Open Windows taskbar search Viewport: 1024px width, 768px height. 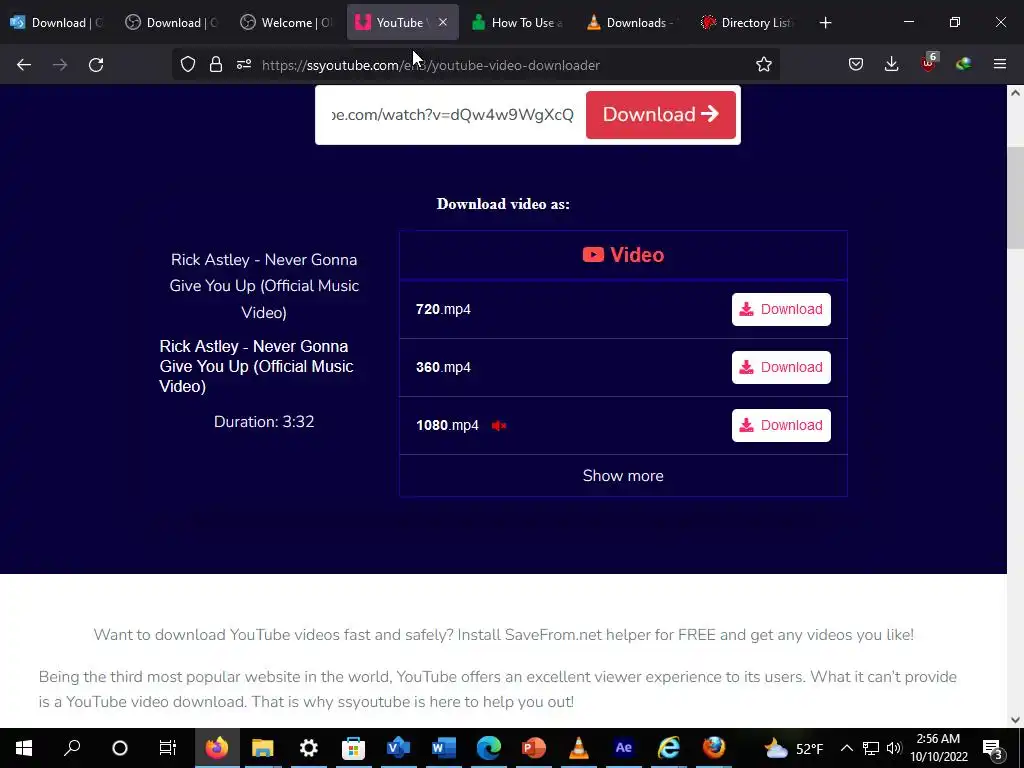72,748
